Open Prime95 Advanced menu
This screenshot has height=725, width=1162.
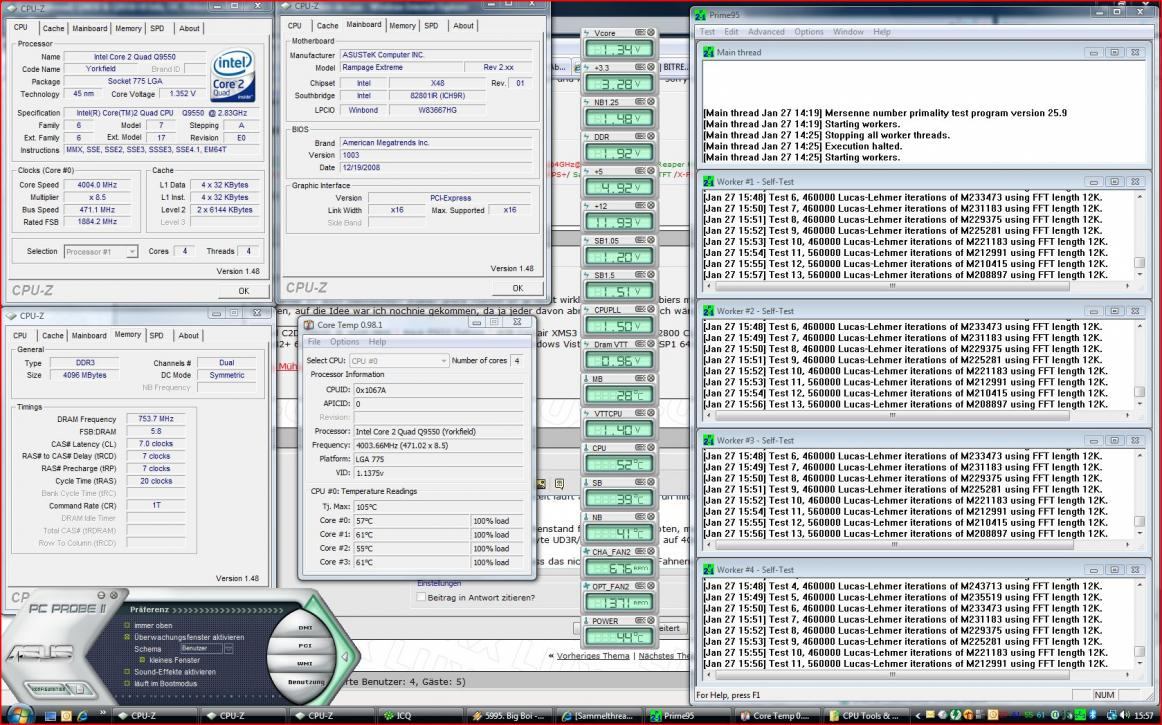(x=766, y=32)
